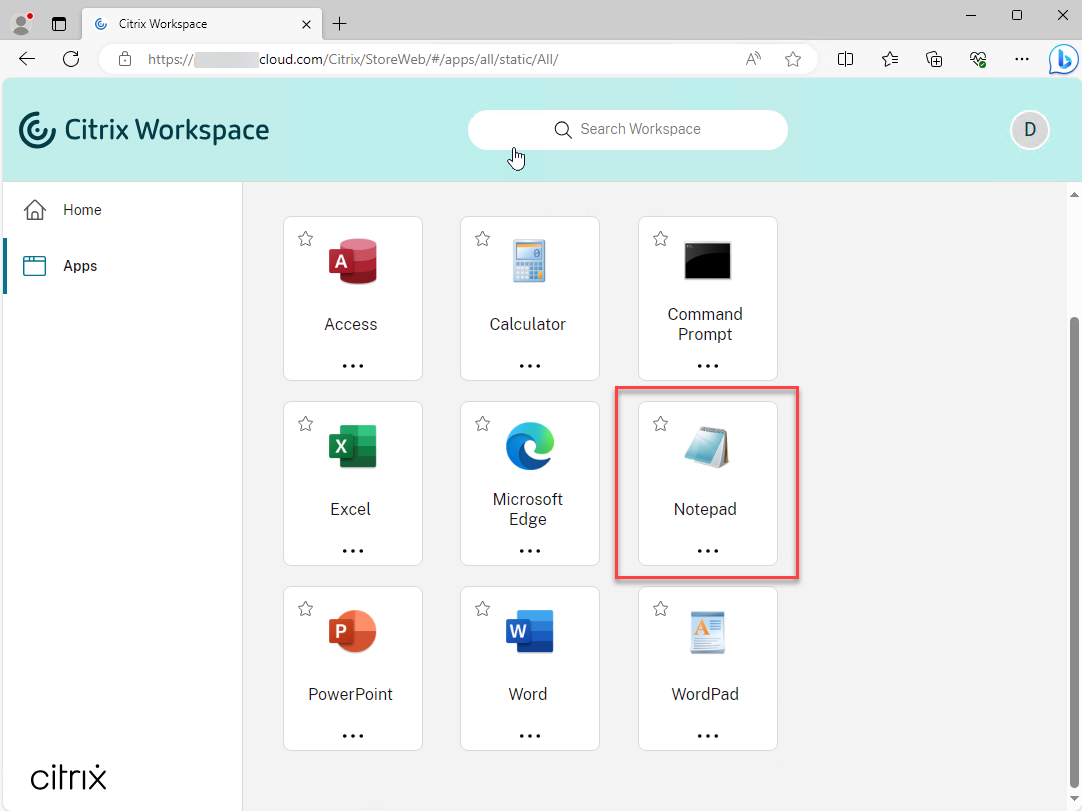Viewport: 1082px width, 811px height.
Task: Click the browser address bar URL
Action: click(x=353, y=59)
